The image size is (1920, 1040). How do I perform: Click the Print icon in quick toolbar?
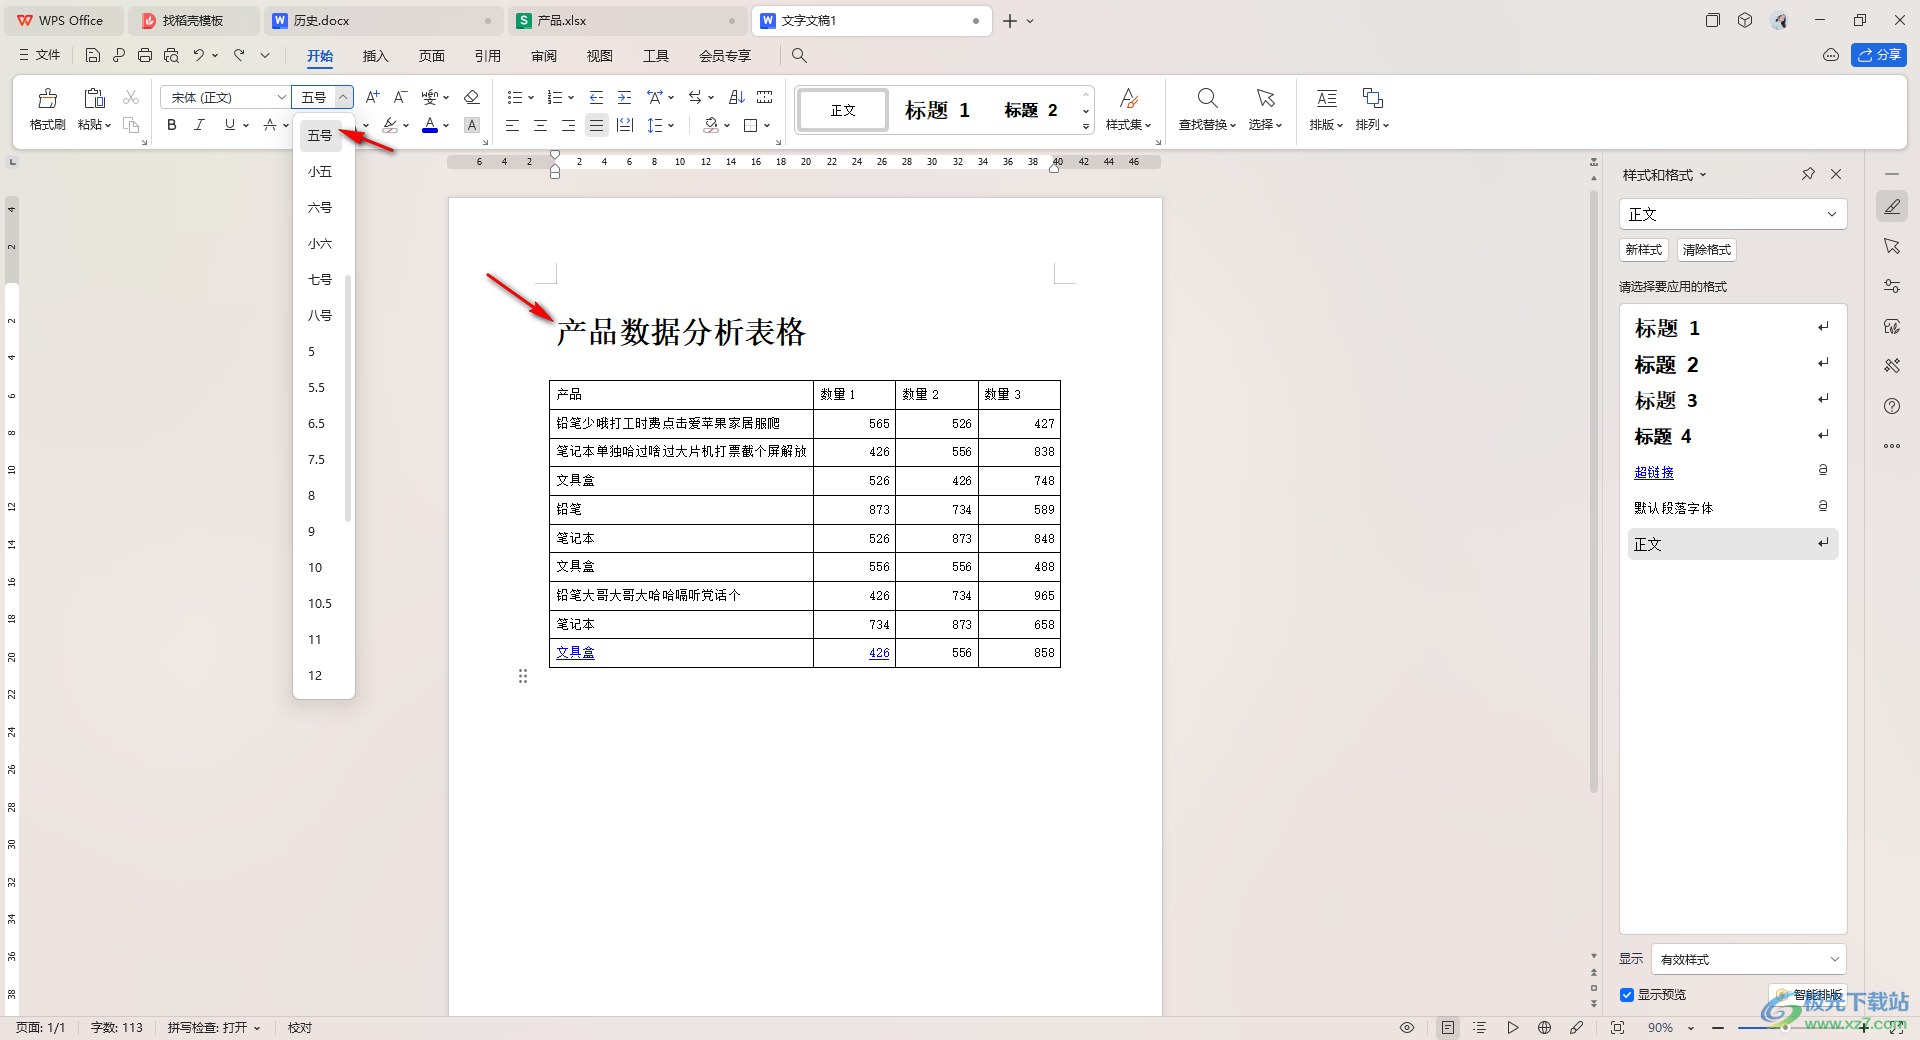click(145, 55)
